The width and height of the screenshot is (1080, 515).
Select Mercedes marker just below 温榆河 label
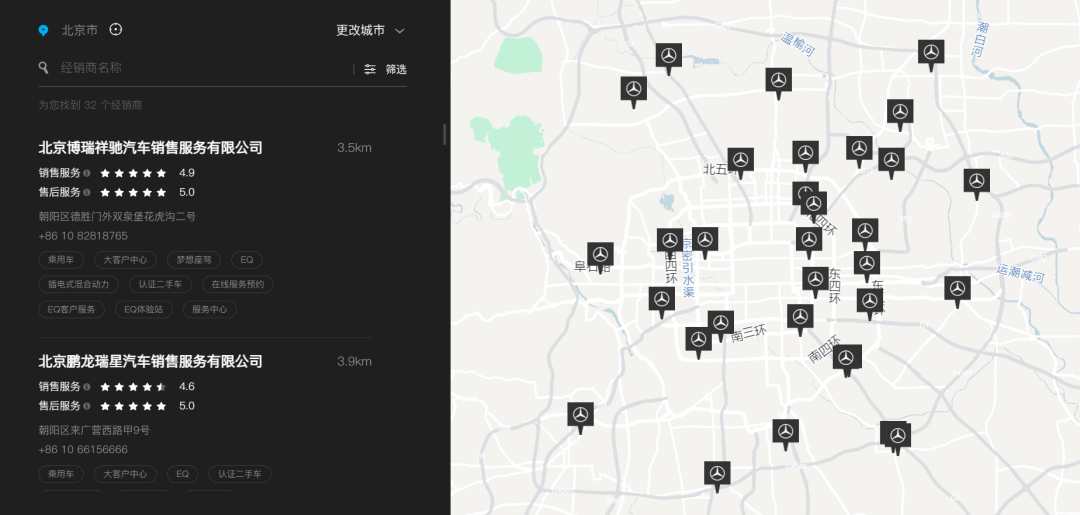778,81
